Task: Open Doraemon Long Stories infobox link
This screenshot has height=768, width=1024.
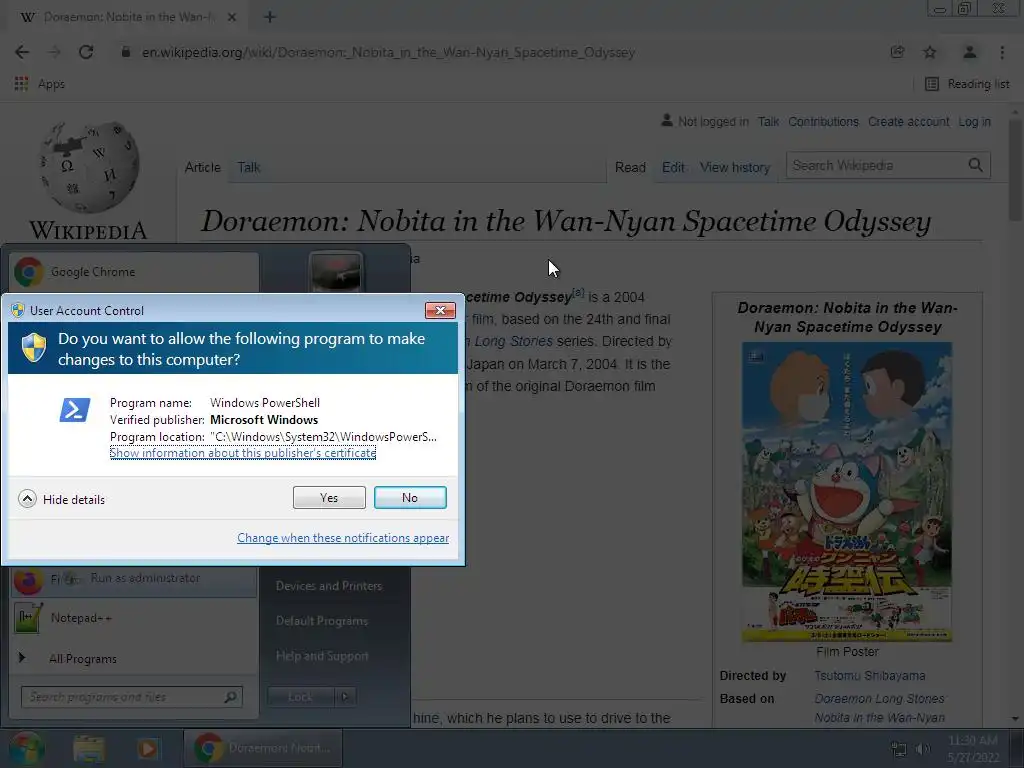Action: [x=879, y=699]
